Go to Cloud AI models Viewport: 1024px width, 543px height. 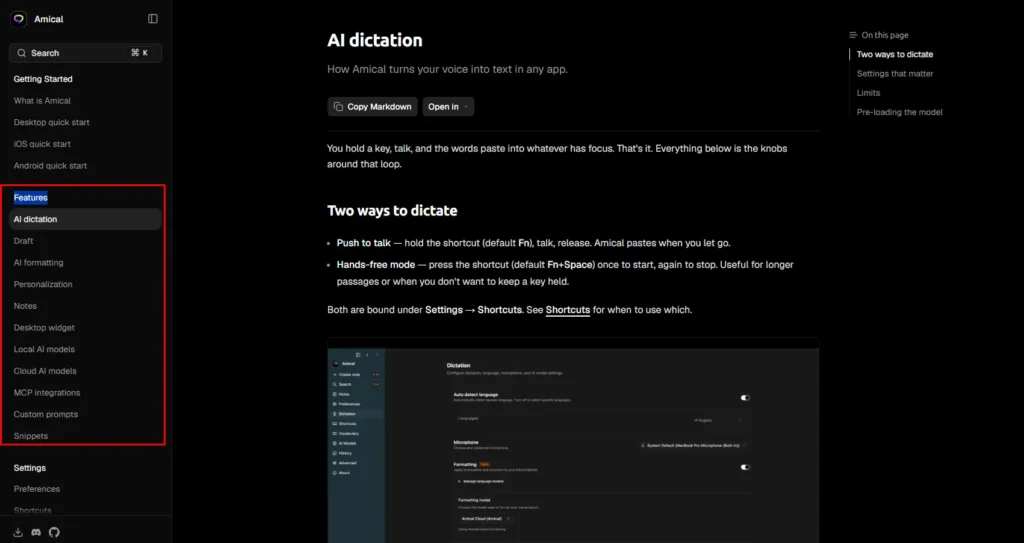(x=45, y=370)
